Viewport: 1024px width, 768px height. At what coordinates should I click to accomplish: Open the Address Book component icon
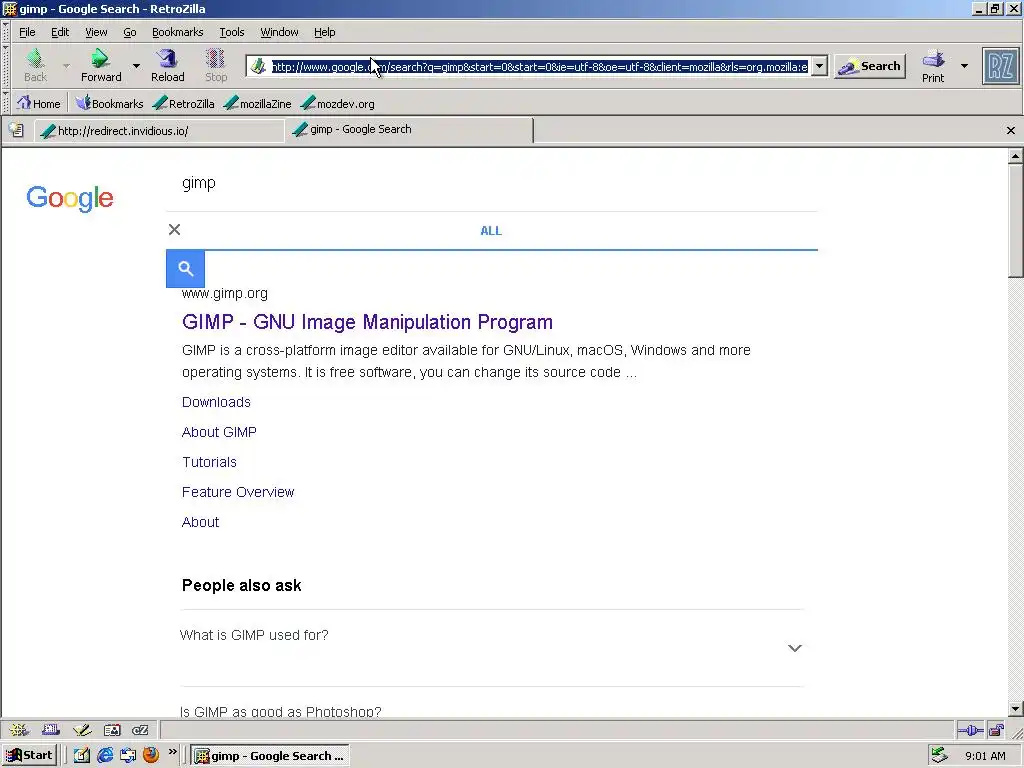click(112, 730)
